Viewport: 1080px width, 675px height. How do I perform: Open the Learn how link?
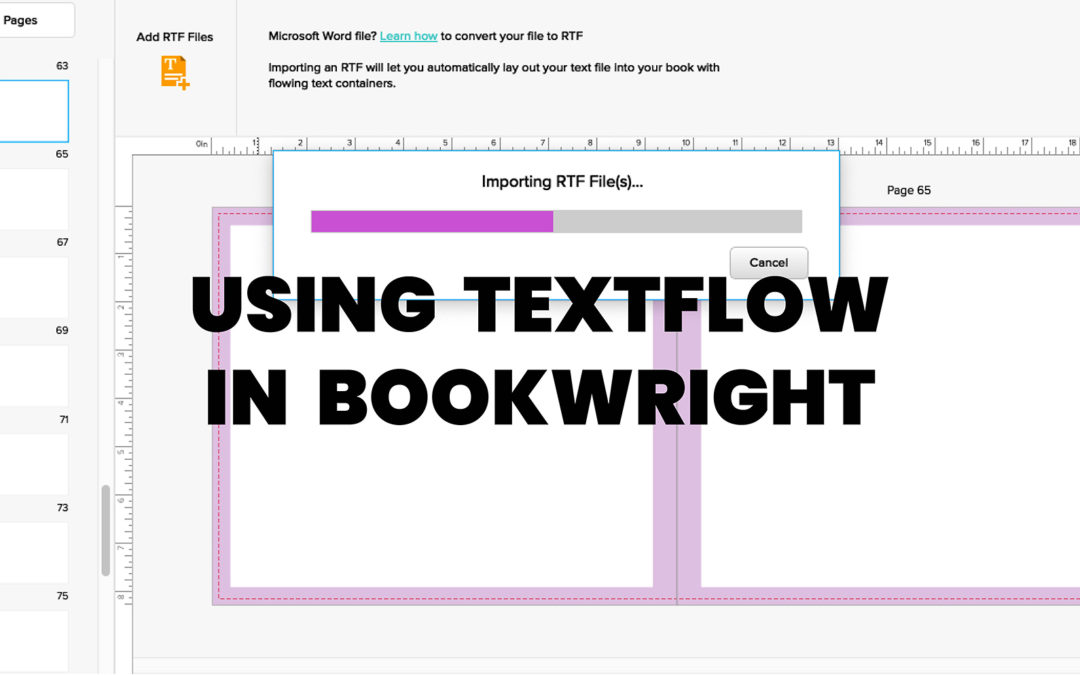[x=408, y=36]
